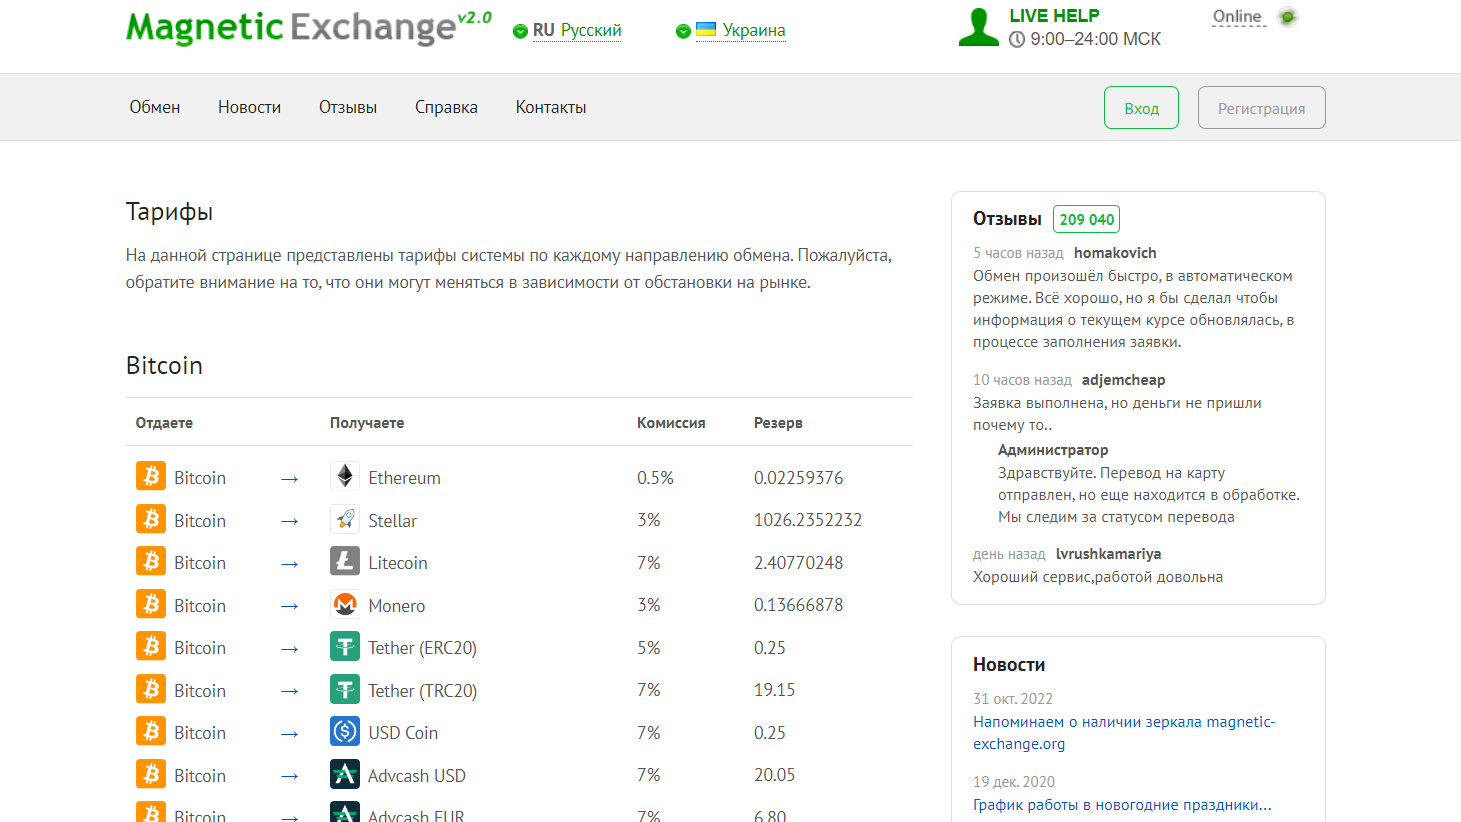The width and height of the screenshot is (1461, 822).
Task: Click the Tether (ERC20) icon
Action: (x=345, y=646)
